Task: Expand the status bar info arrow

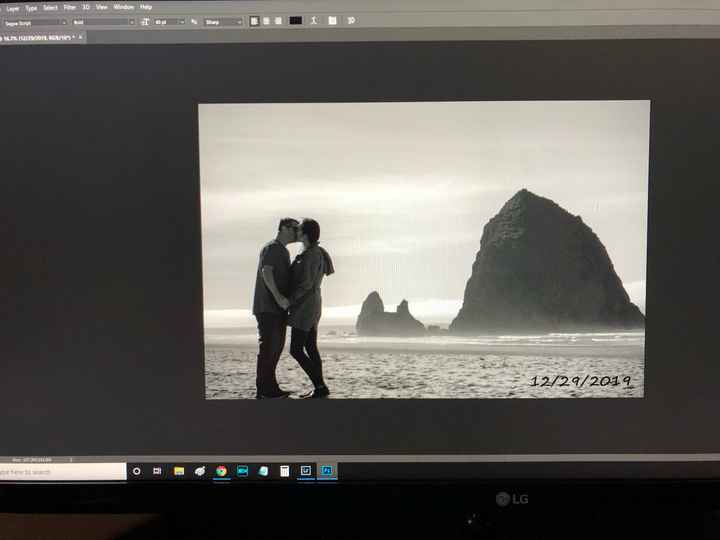Action: [x=71, y=460]
